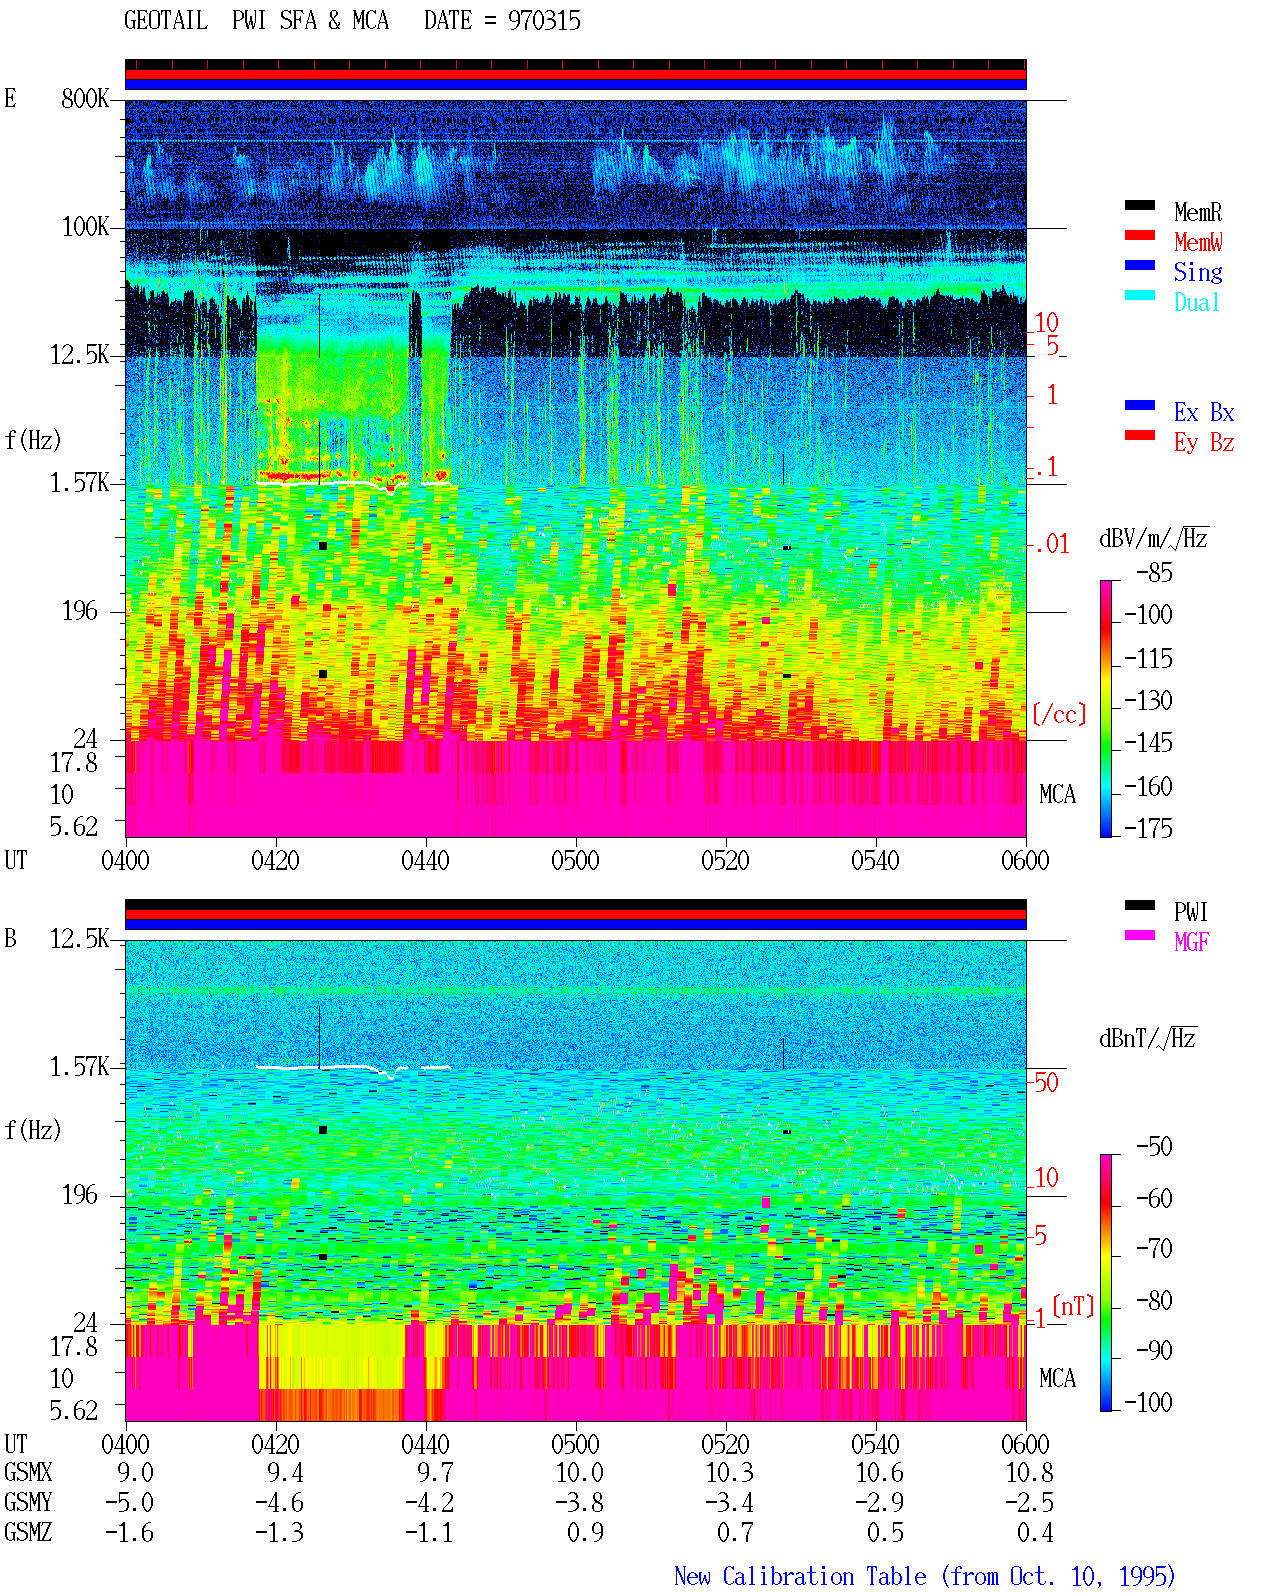Click the red [nT] unit label
This screenshot has height=1593, width=1280.
(x=1073, y=1306)
